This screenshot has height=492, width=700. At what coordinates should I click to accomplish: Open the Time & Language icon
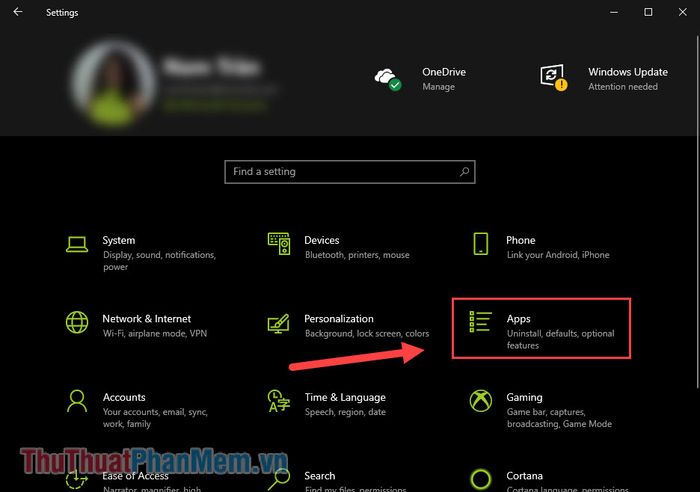tap(279, 401)
